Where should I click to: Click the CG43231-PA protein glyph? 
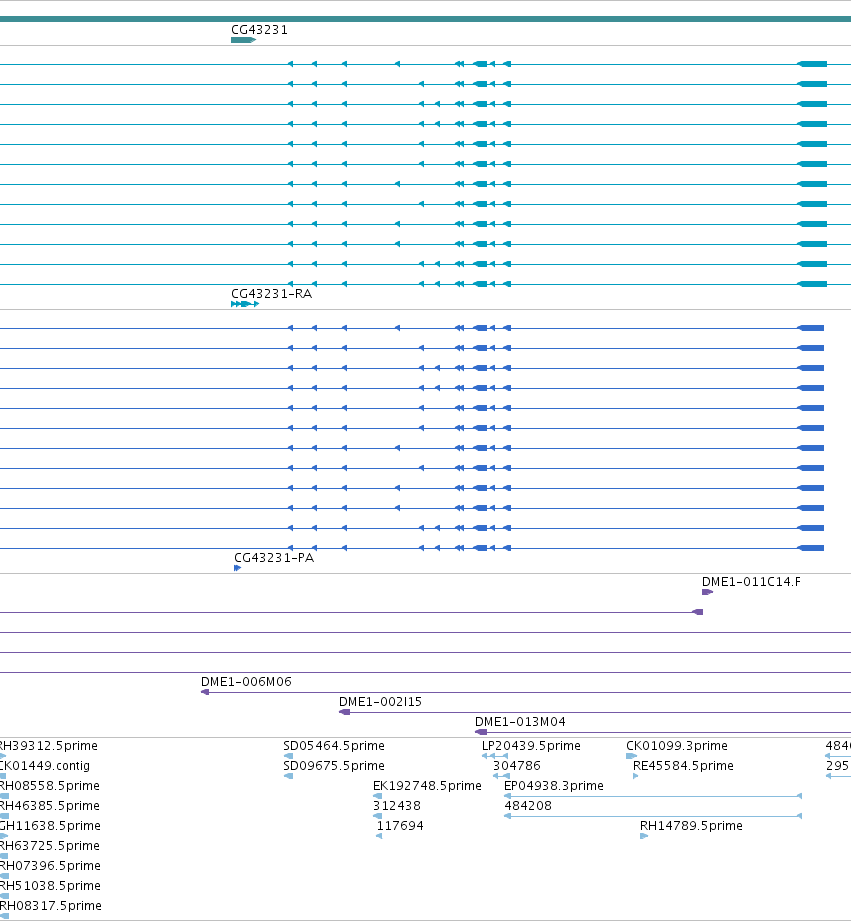[237, 568]
